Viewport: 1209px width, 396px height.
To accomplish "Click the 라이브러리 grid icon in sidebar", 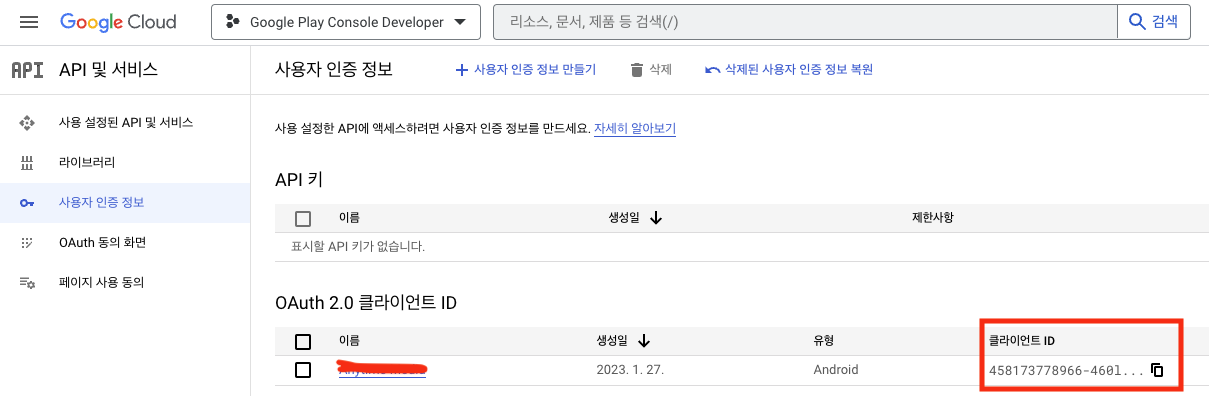I will click(28, 162).
